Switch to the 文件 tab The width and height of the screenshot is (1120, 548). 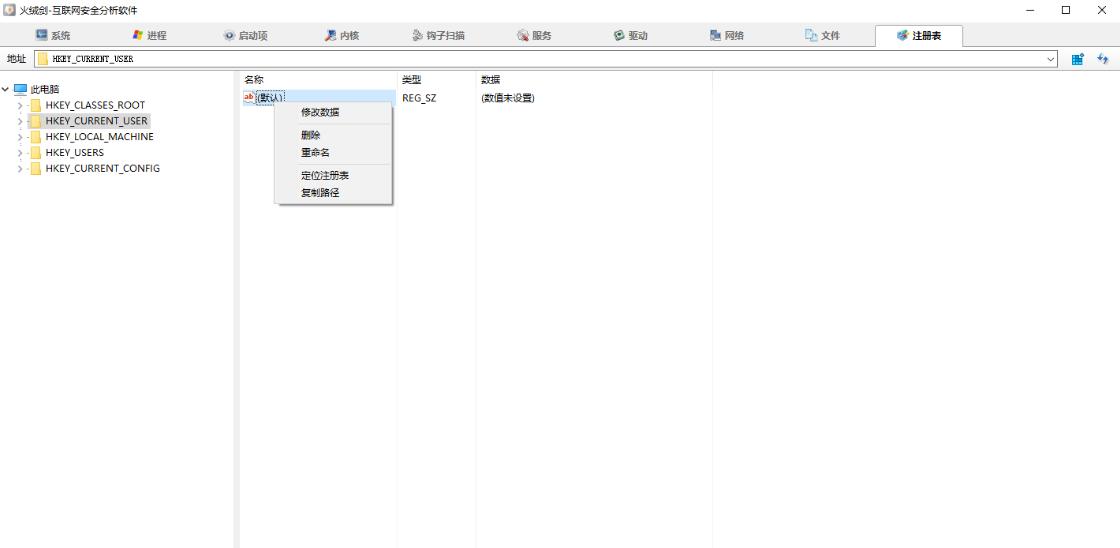(822, 35)
